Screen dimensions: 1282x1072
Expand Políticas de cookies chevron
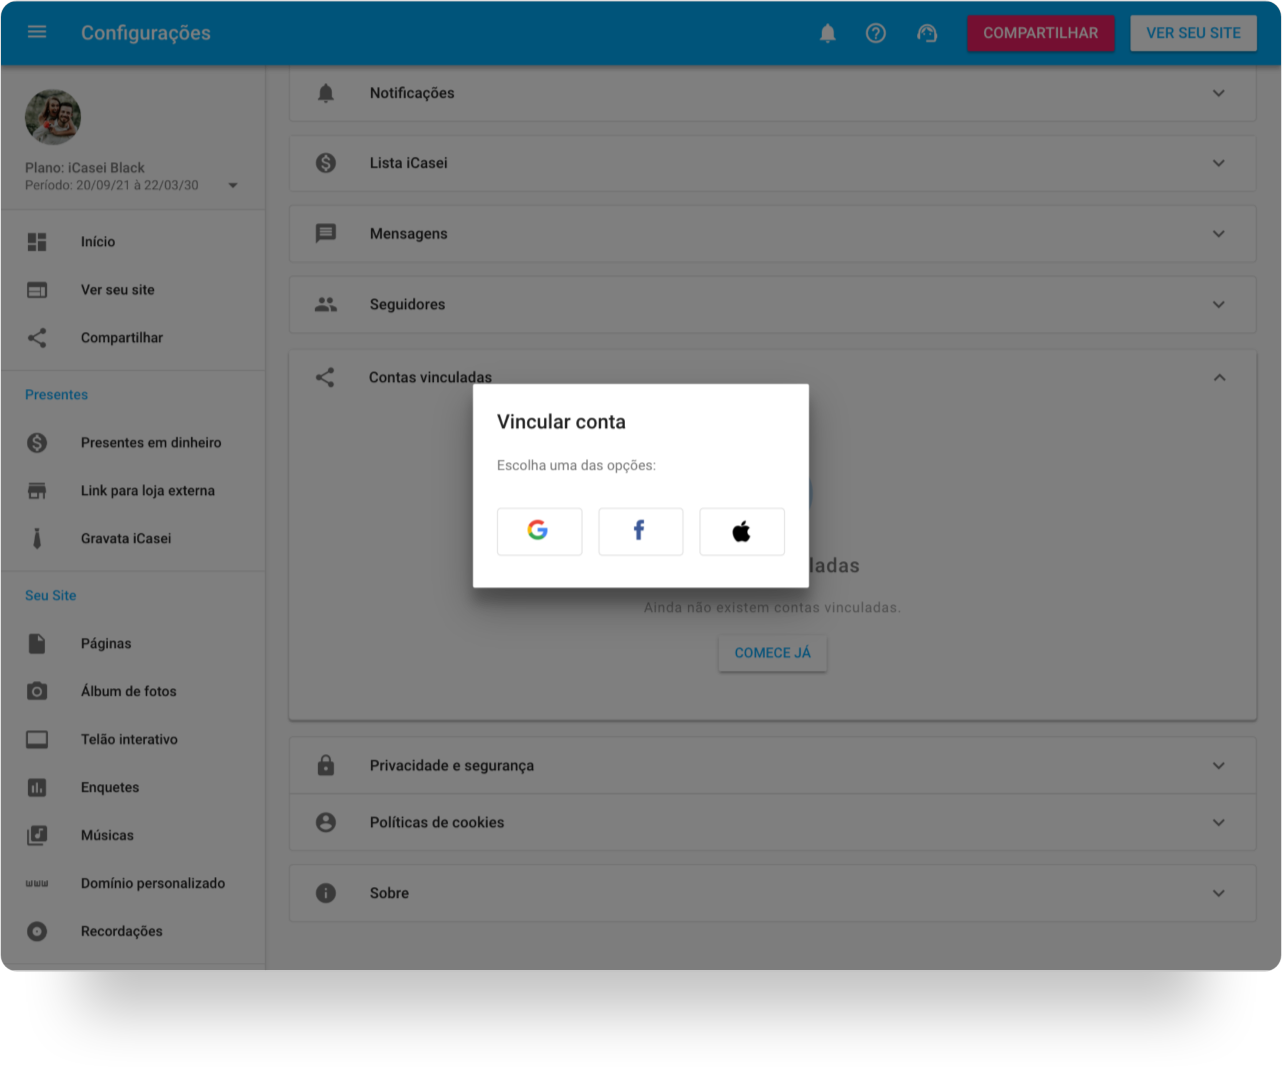click(x=1219, y=823)
